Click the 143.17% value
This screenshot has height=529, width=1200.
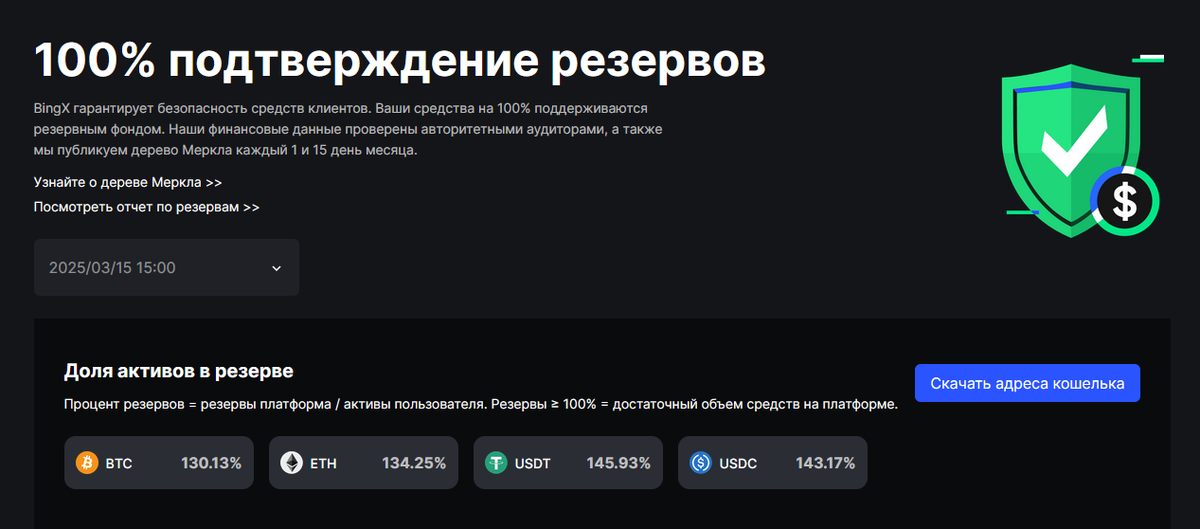coord(825,464)
